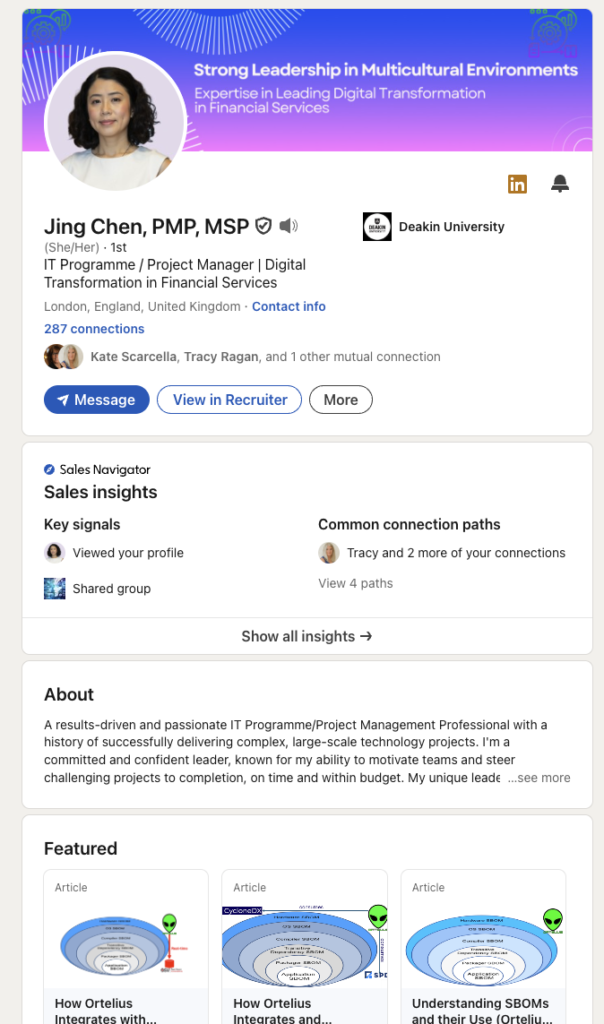Toggle the notification bell for this profile

(560, 184)
